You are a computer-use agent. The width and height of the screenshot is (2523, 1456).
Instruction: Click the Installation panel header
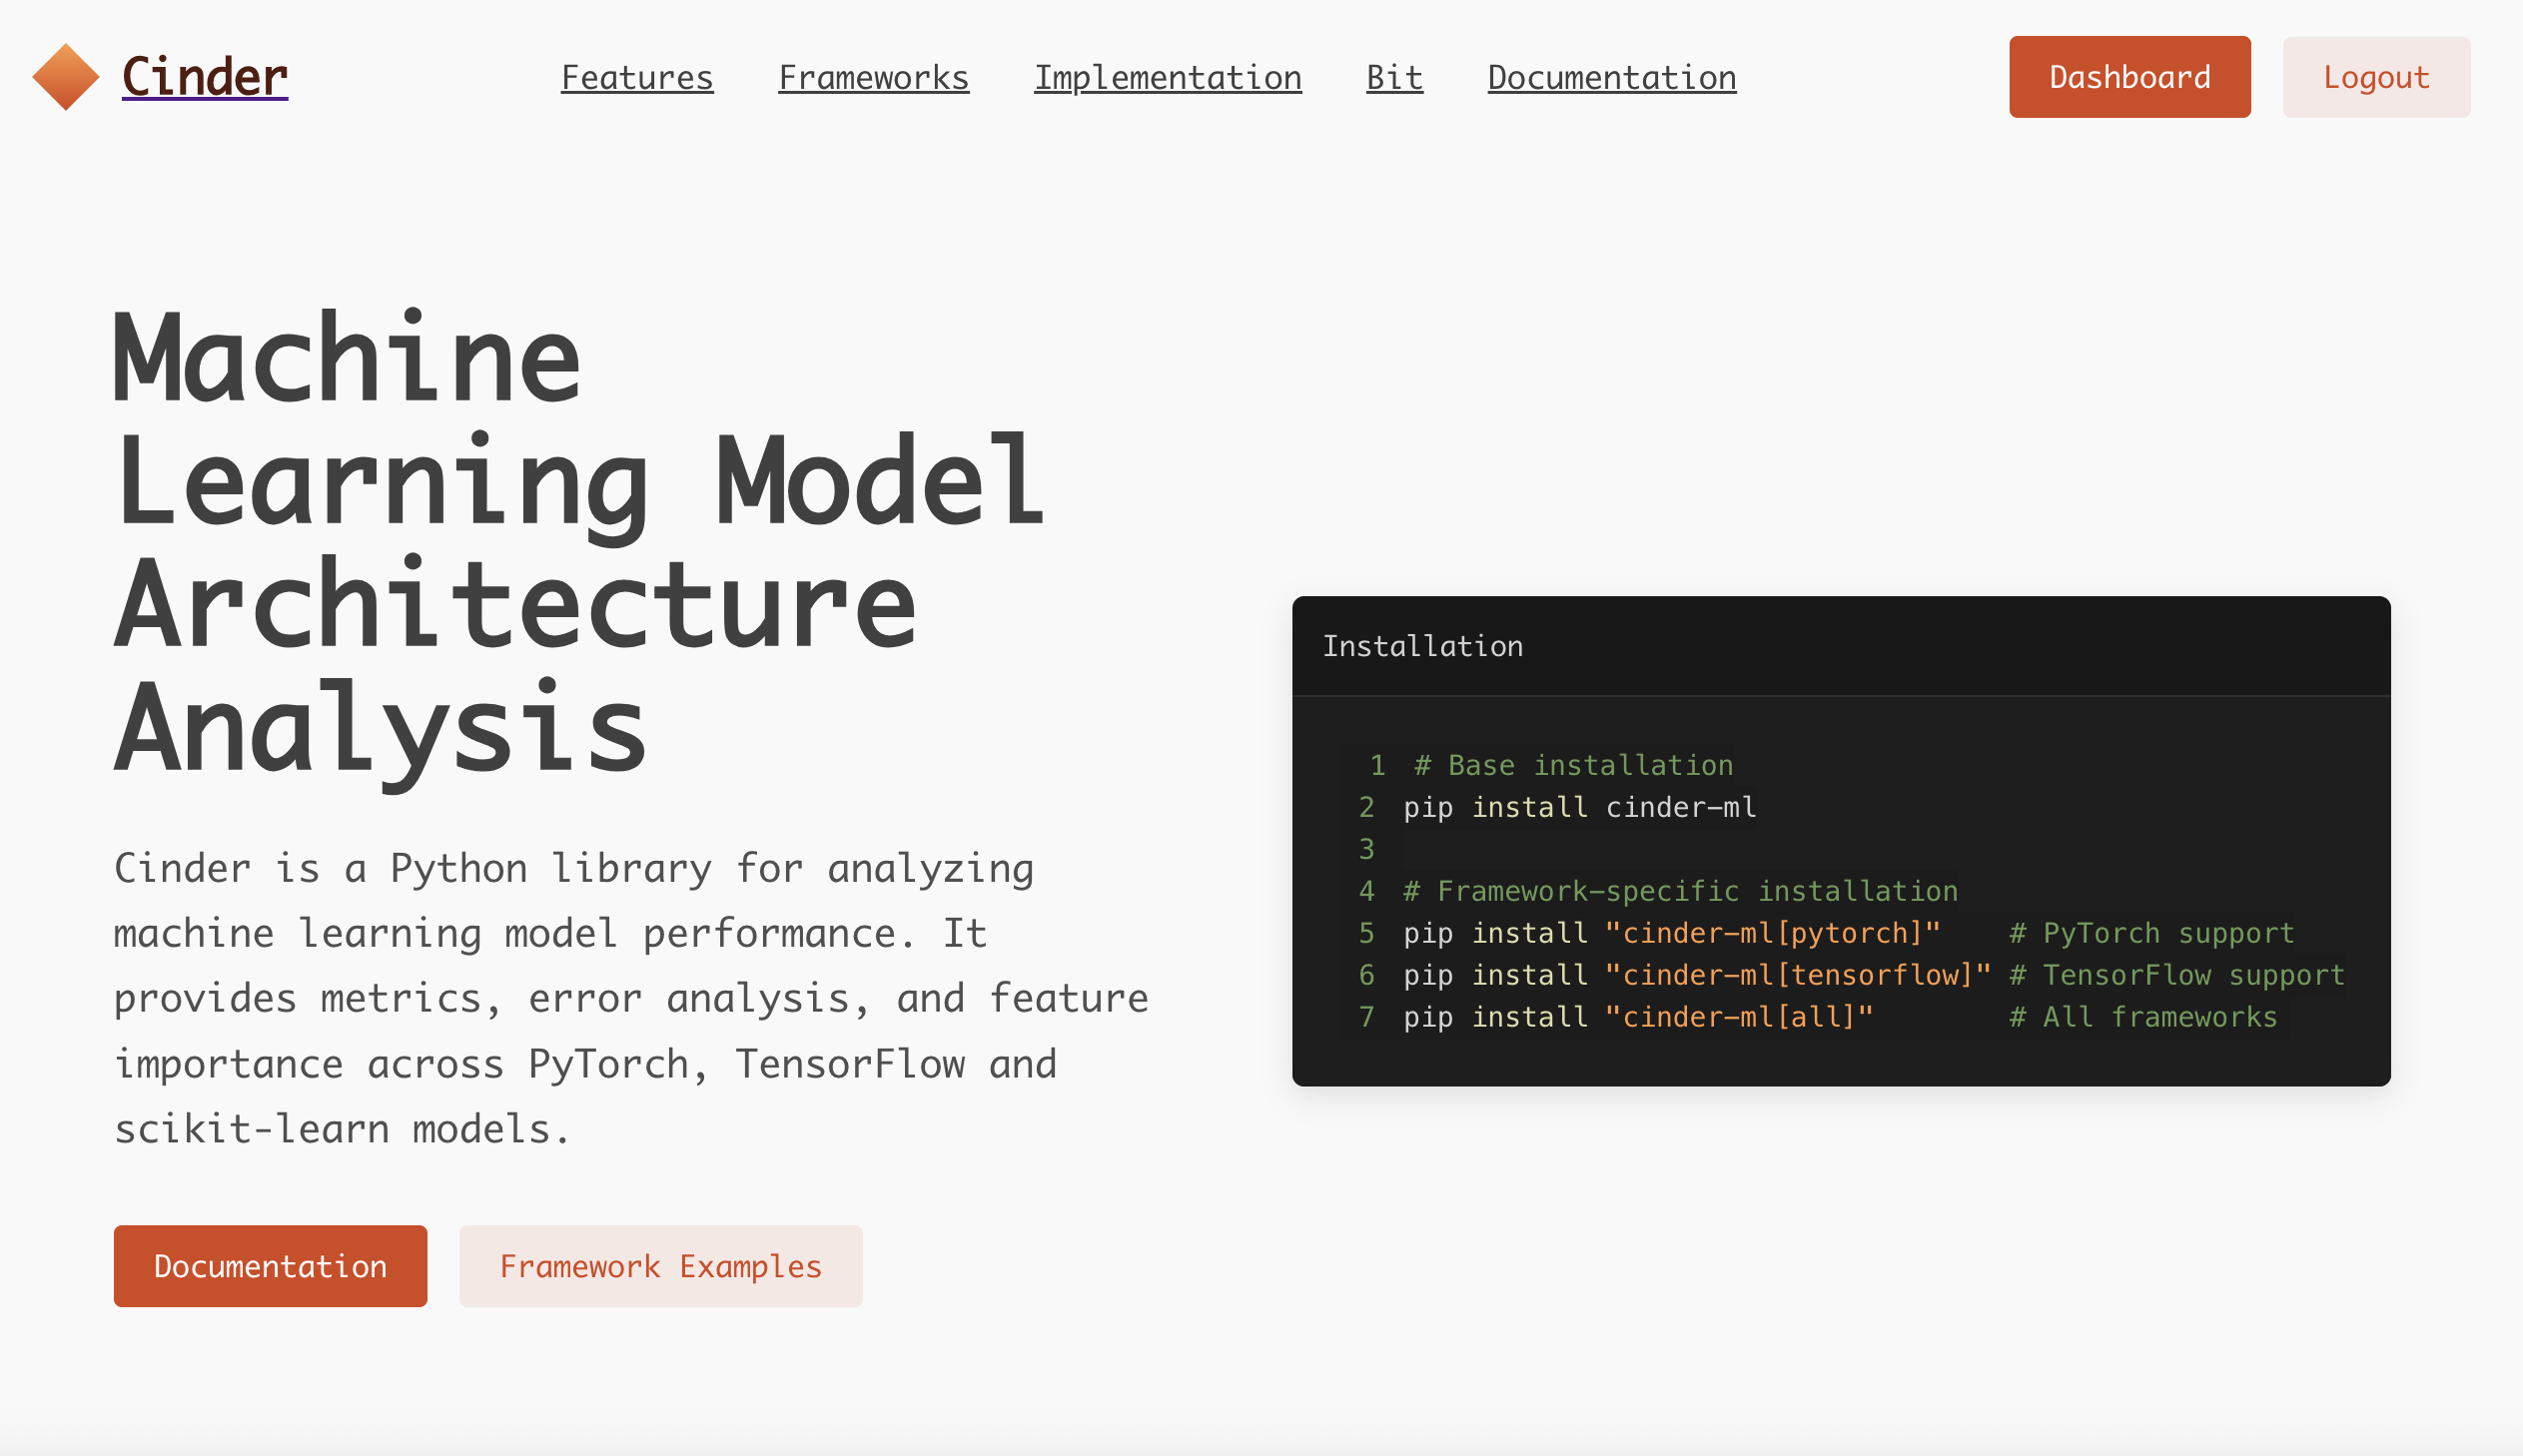1424,645
